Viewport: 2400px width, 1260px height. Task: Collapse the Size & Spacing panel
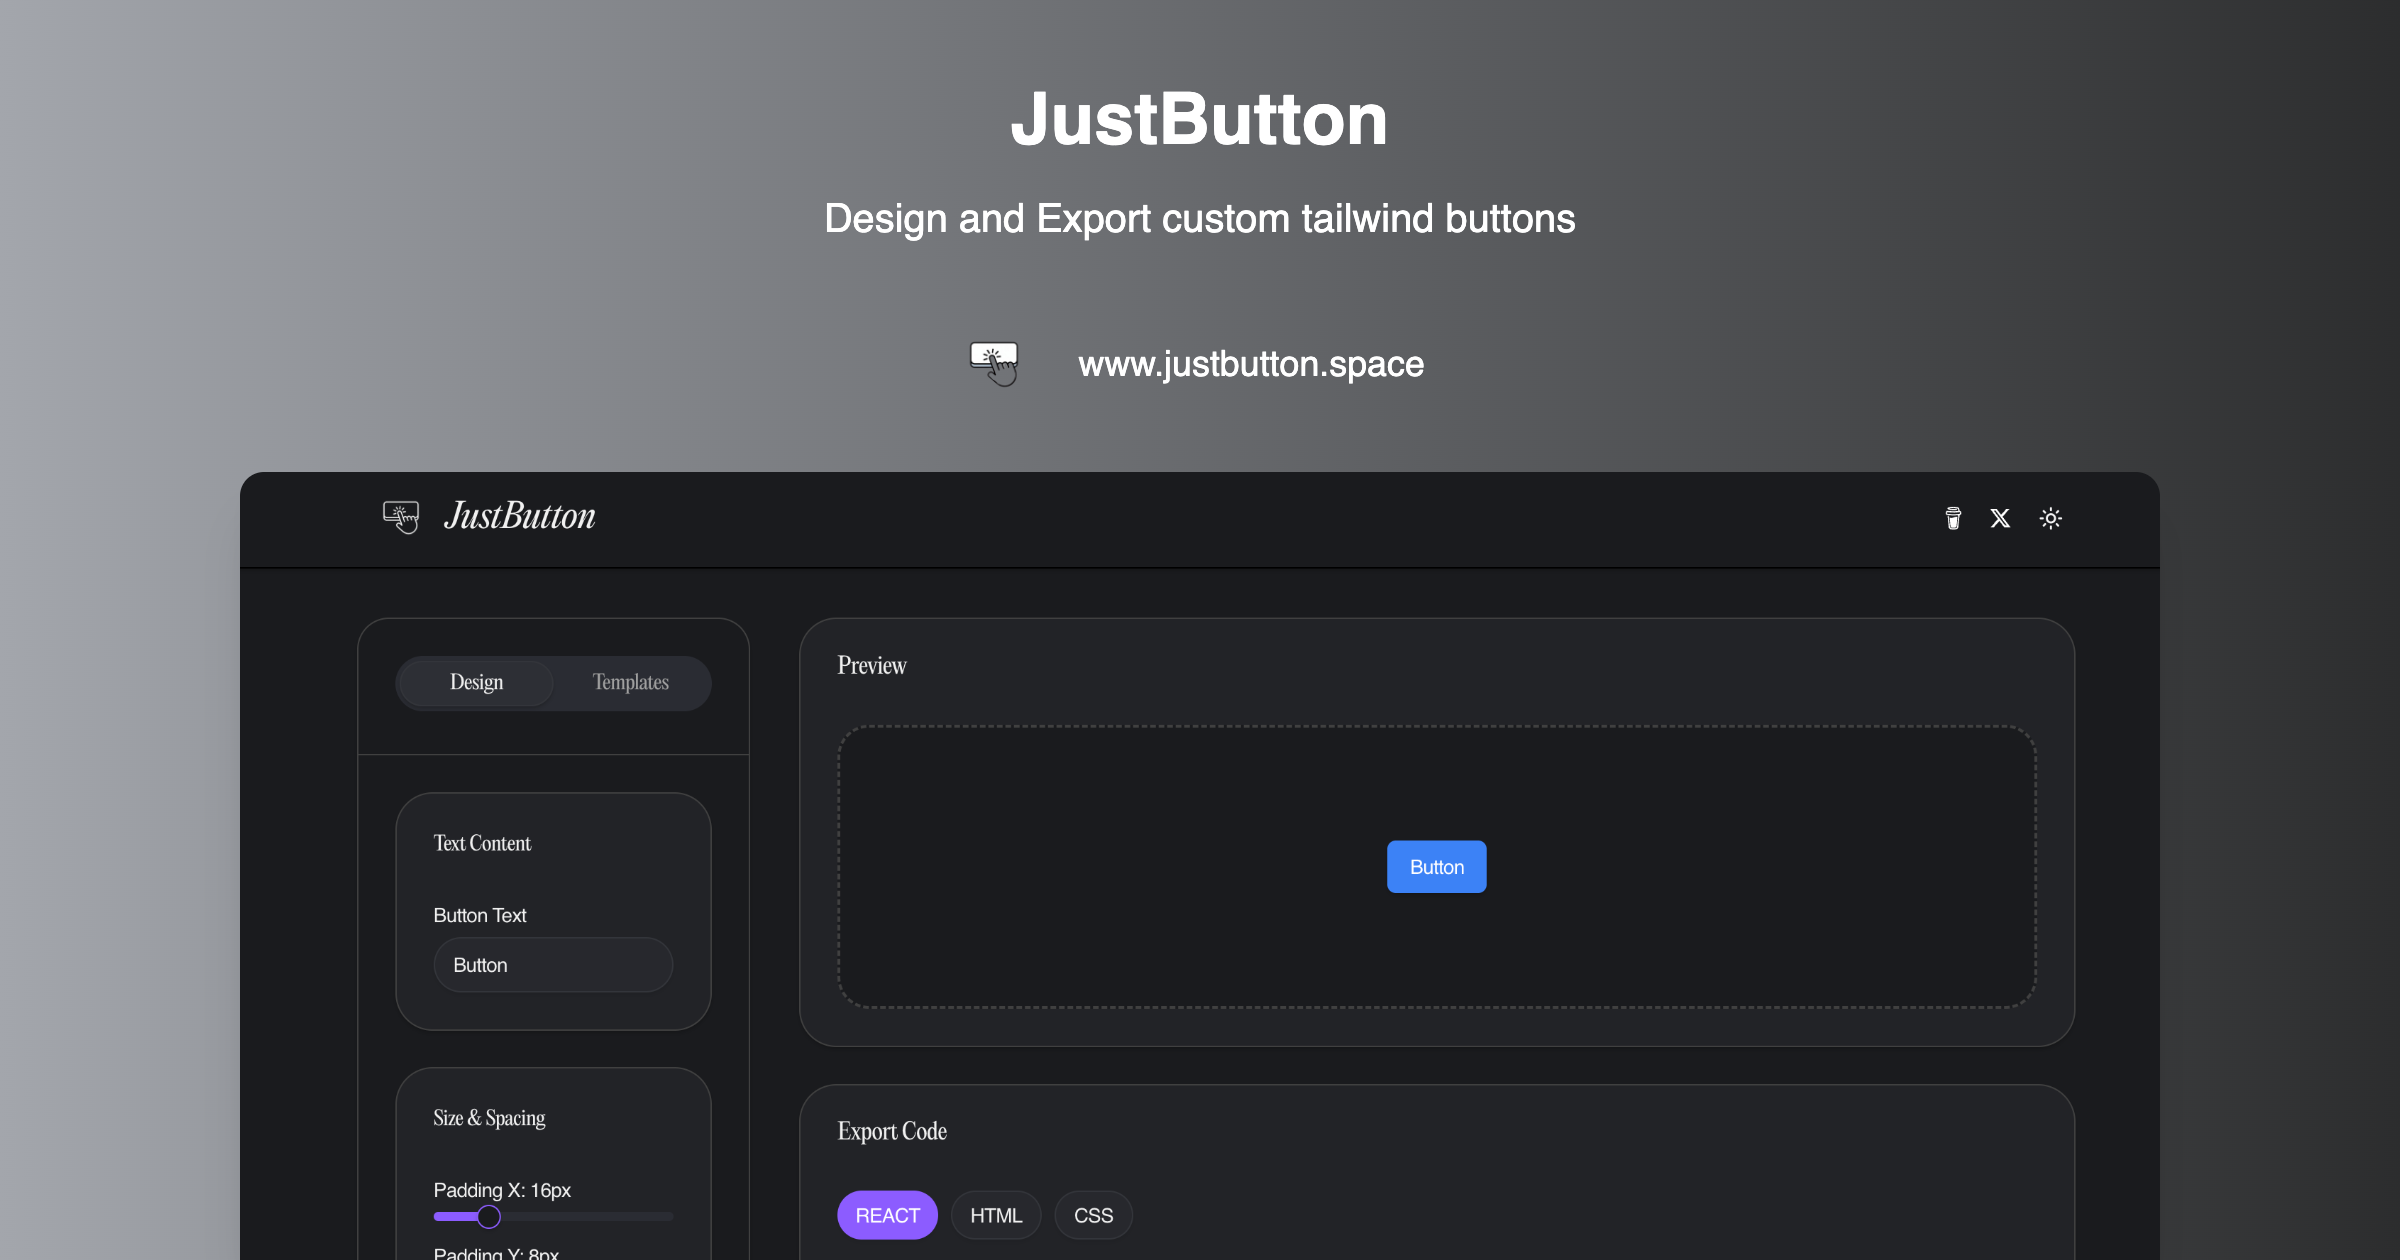coord(489,1117)
